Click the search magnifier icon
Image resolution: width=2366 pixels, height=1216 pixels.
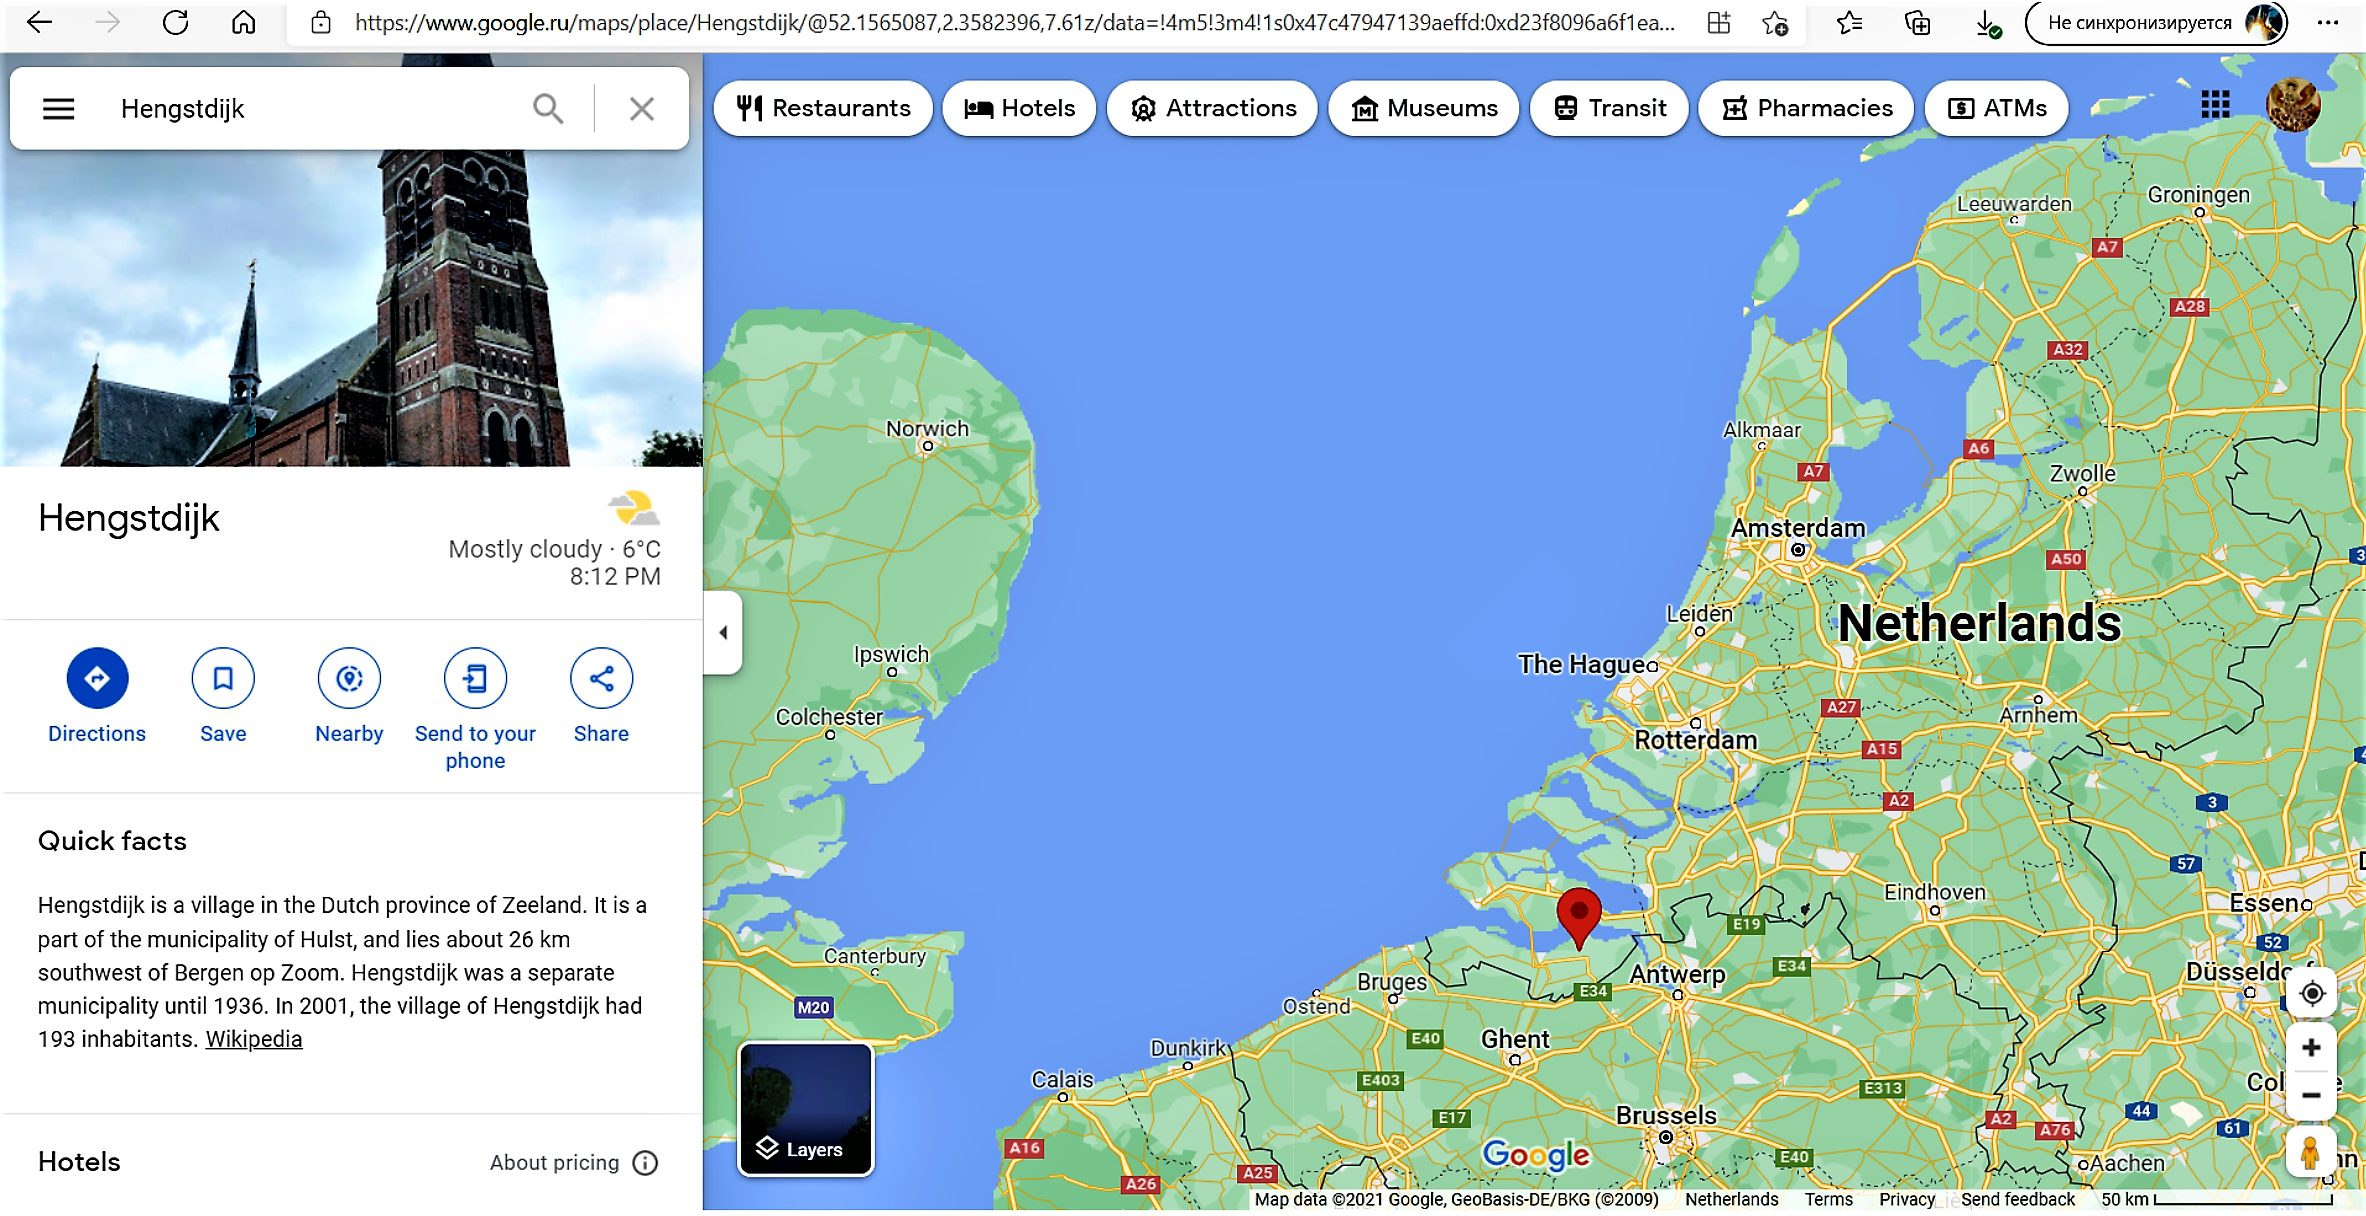coord(547,108)
